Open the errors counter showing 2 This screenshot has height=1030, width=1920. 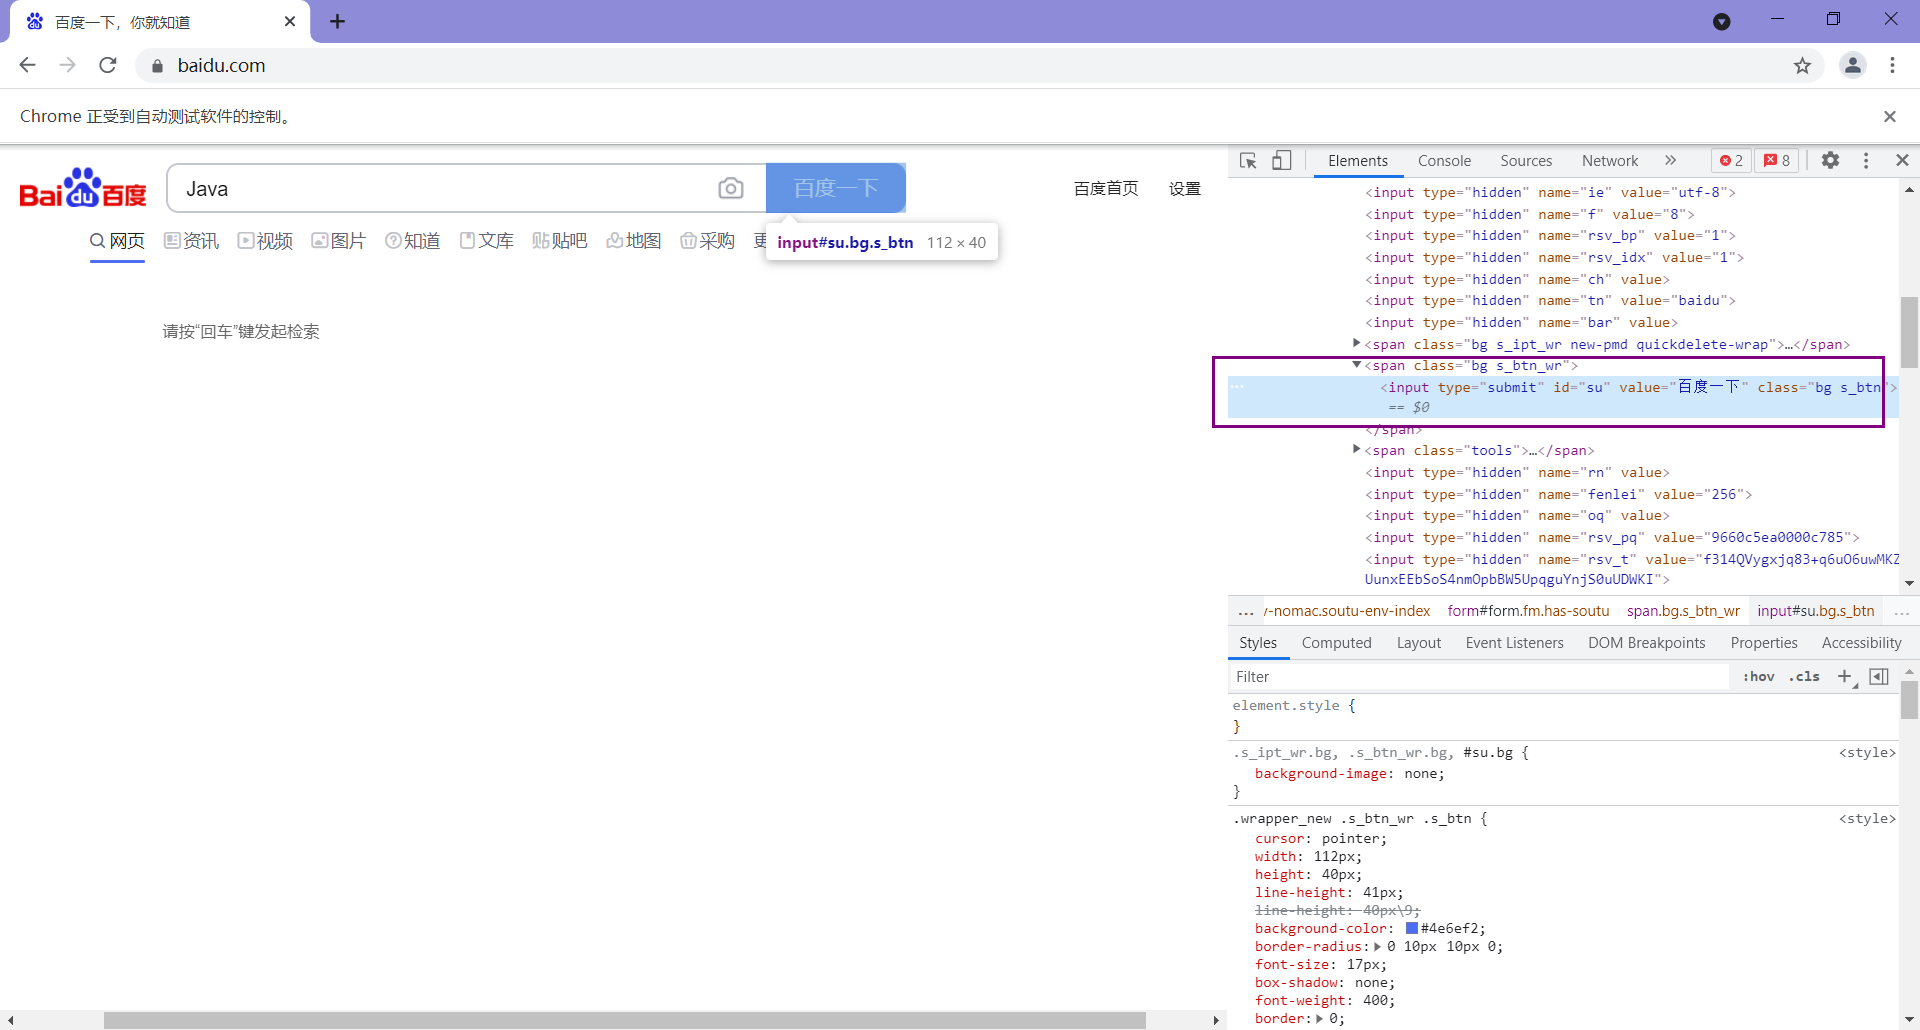click(1731, 161)
